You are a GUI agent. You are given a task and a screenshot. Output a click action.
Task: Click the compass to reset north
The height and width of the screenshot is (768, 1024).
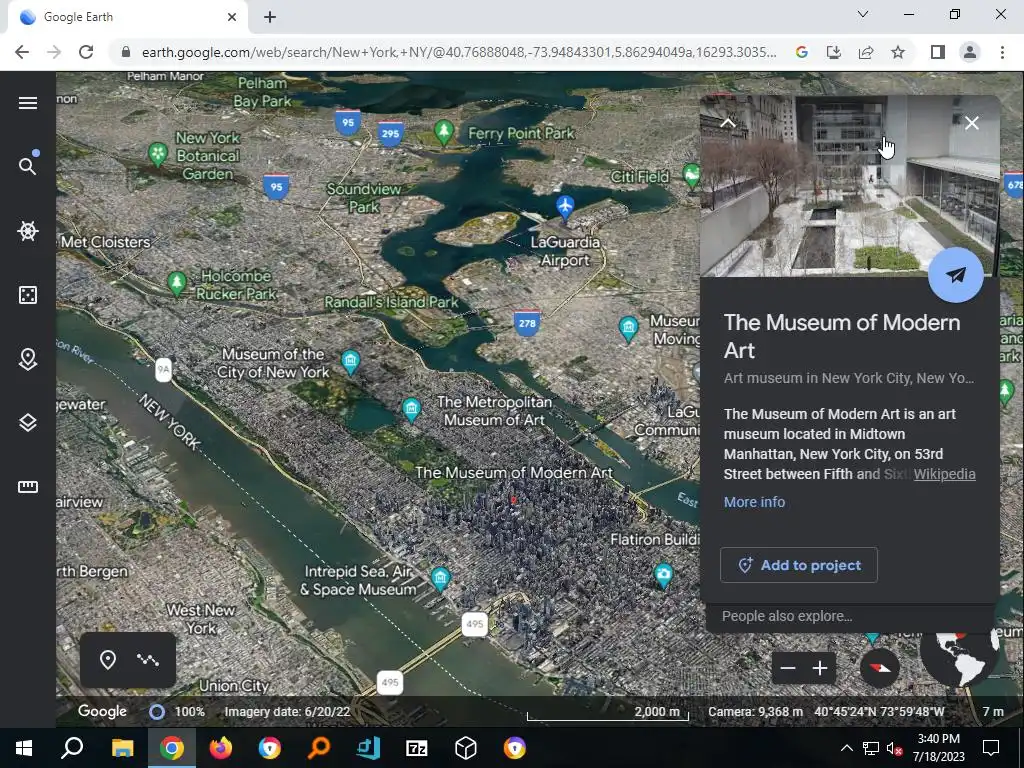(x=879, y=667)
